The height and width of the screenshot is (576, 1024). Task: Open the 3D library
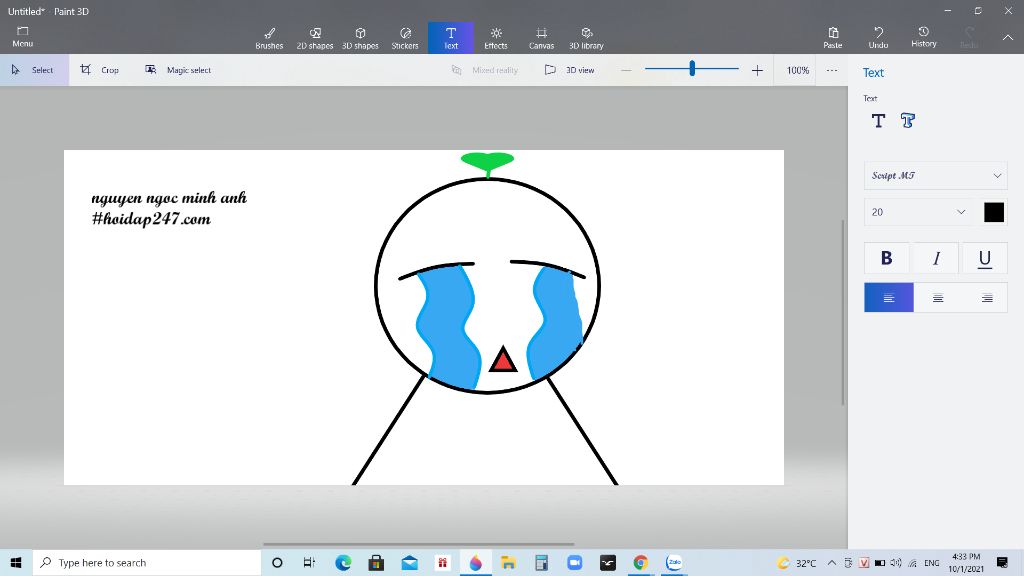click(586, 38)
